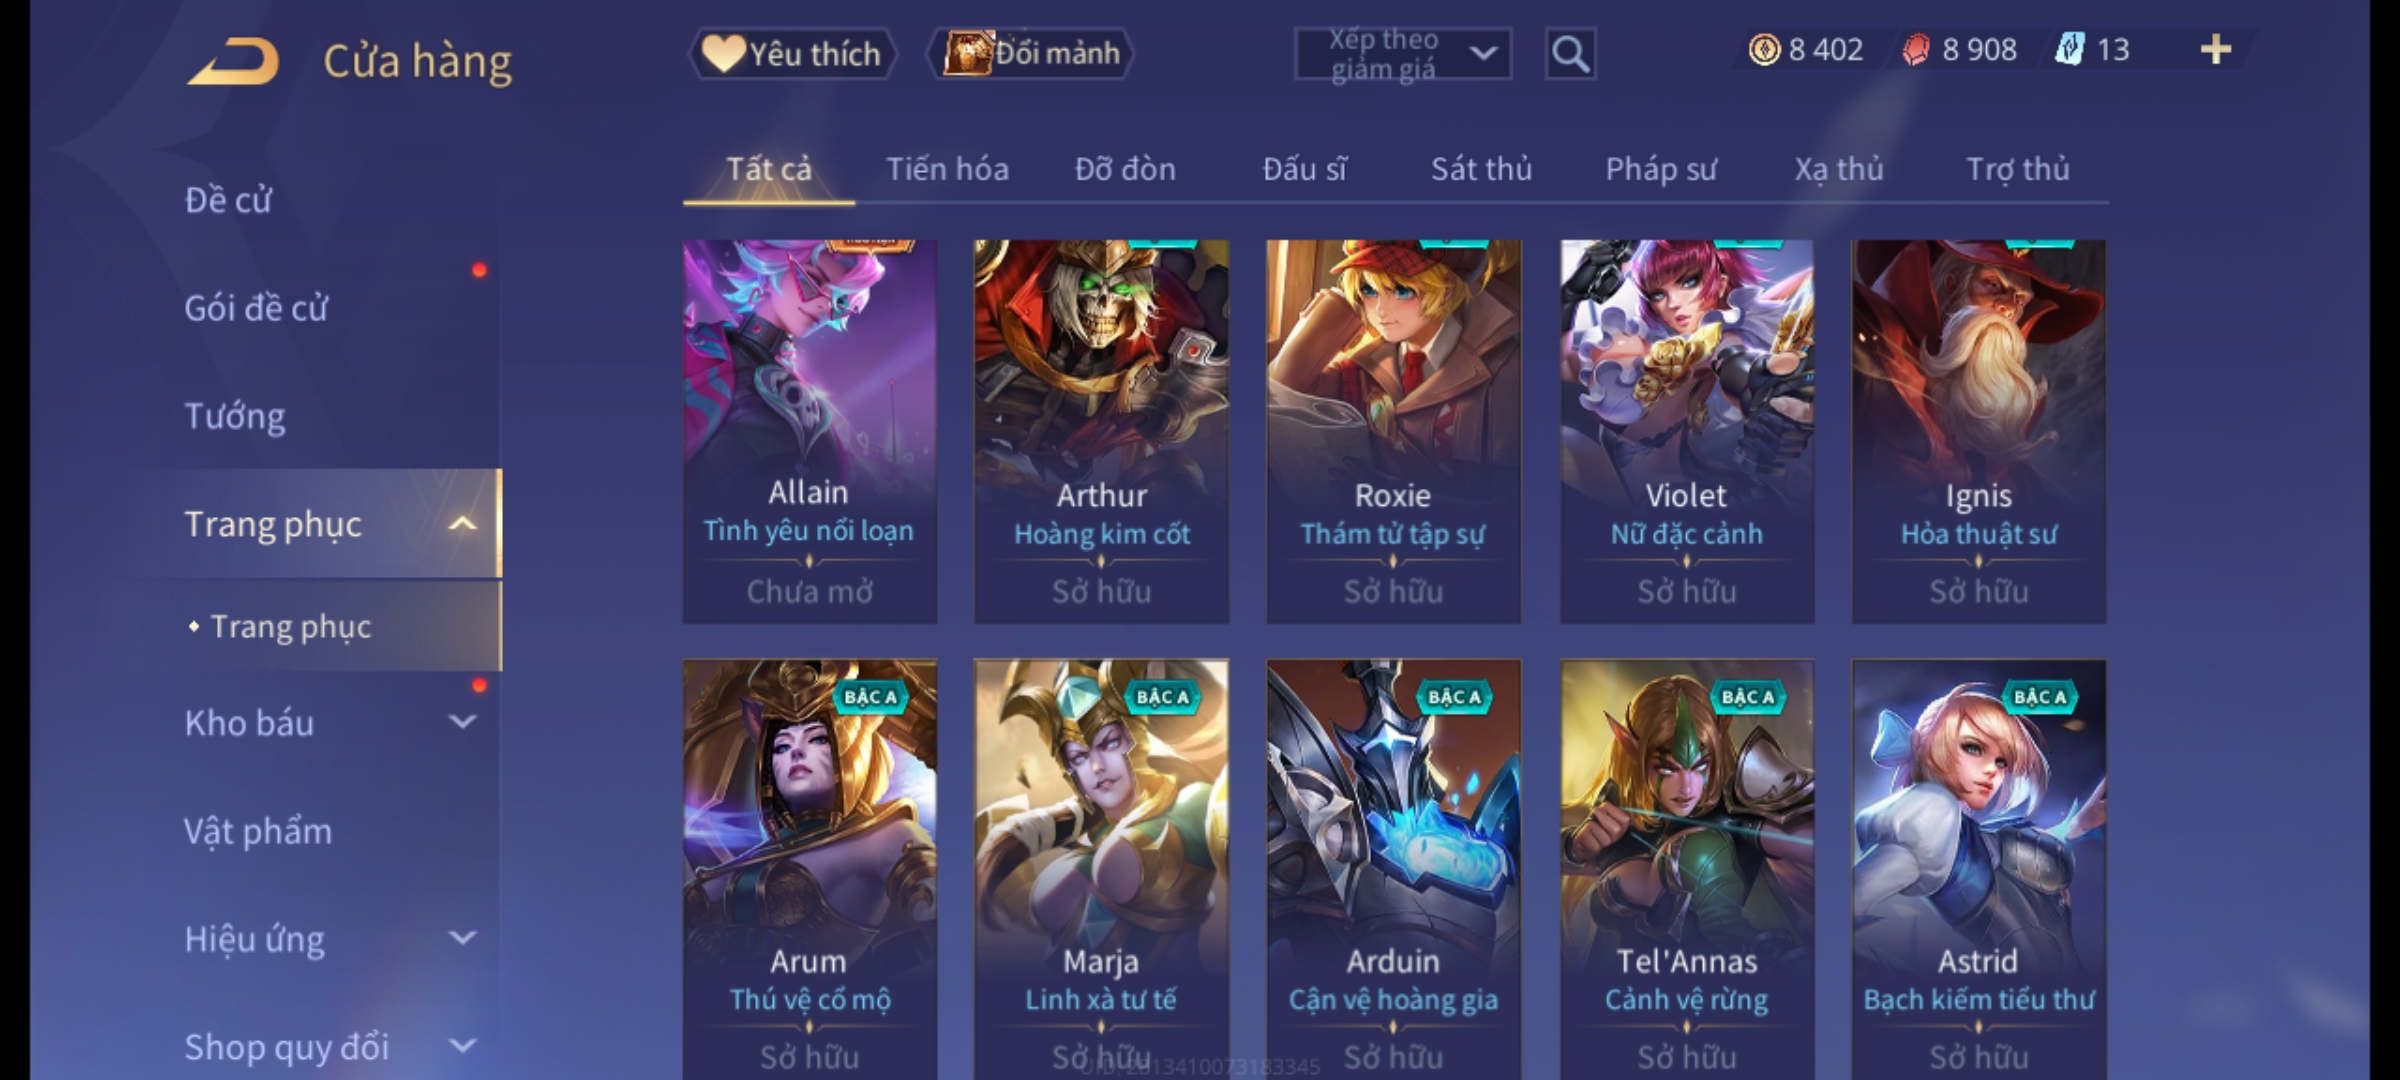Open the Xếp theo giảm giá sort dropdown
Image resolution: width=2400 pixels, height=1080 pixels.
pyautogui.click(x=1402, y=54)
